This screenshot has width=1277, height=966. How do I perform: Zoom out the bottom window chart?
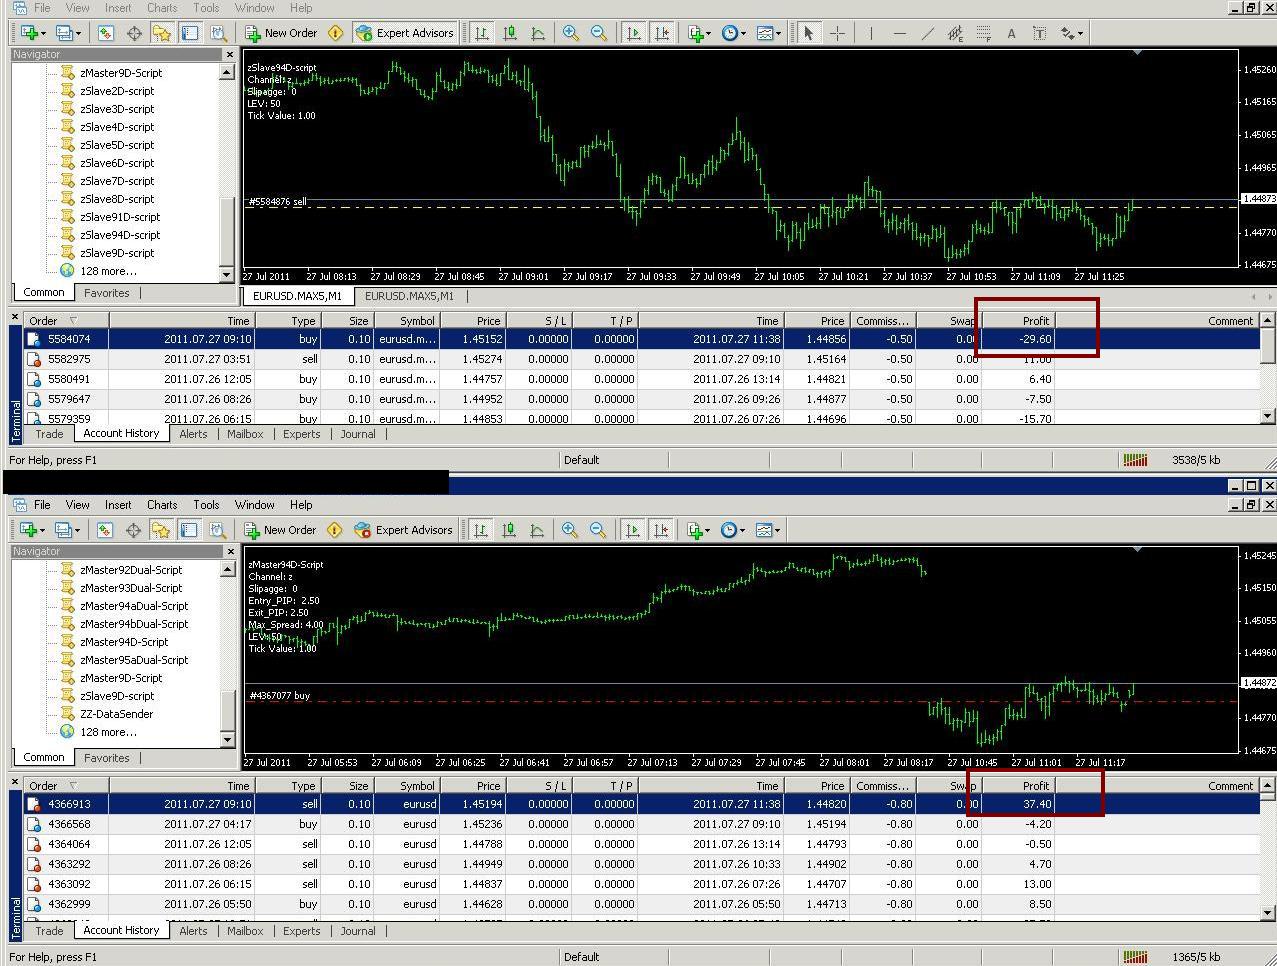point(597,530)
